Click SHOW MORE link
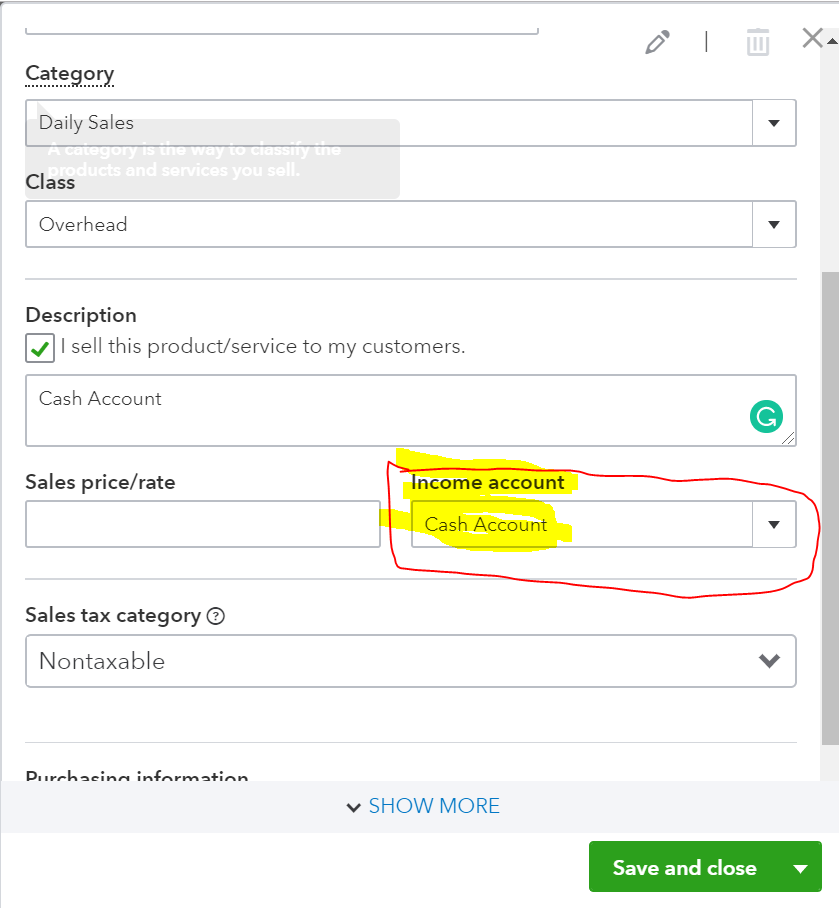Viewport: 839px width, 908px height. pos(434,806)
